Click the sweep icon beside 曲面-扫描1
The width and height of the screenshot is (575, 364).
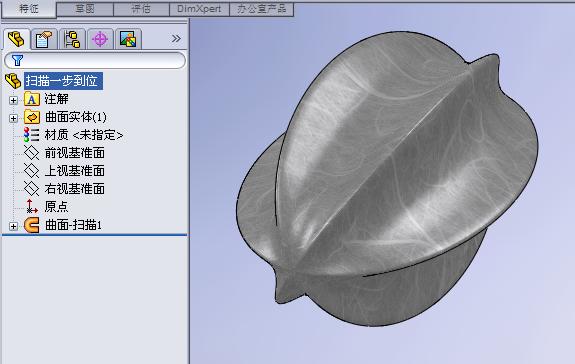32,225
